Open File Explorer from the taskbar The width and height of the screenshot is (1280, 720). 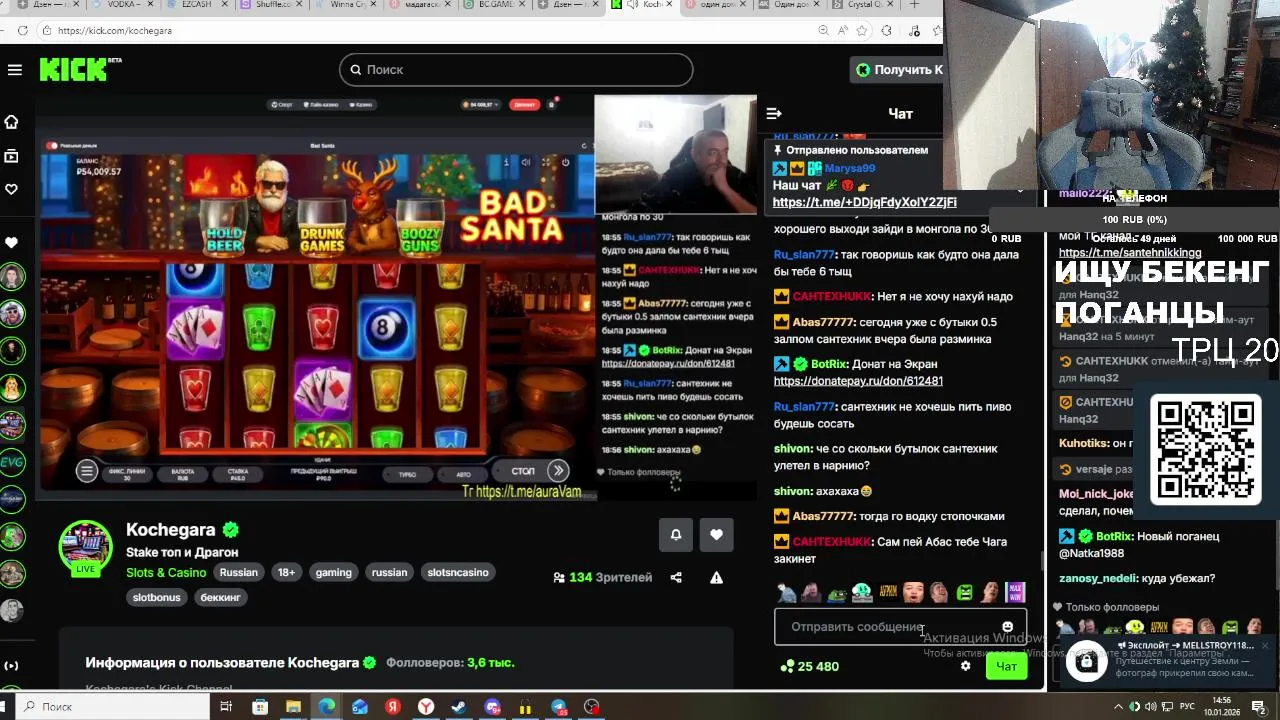tap(293, 707)
